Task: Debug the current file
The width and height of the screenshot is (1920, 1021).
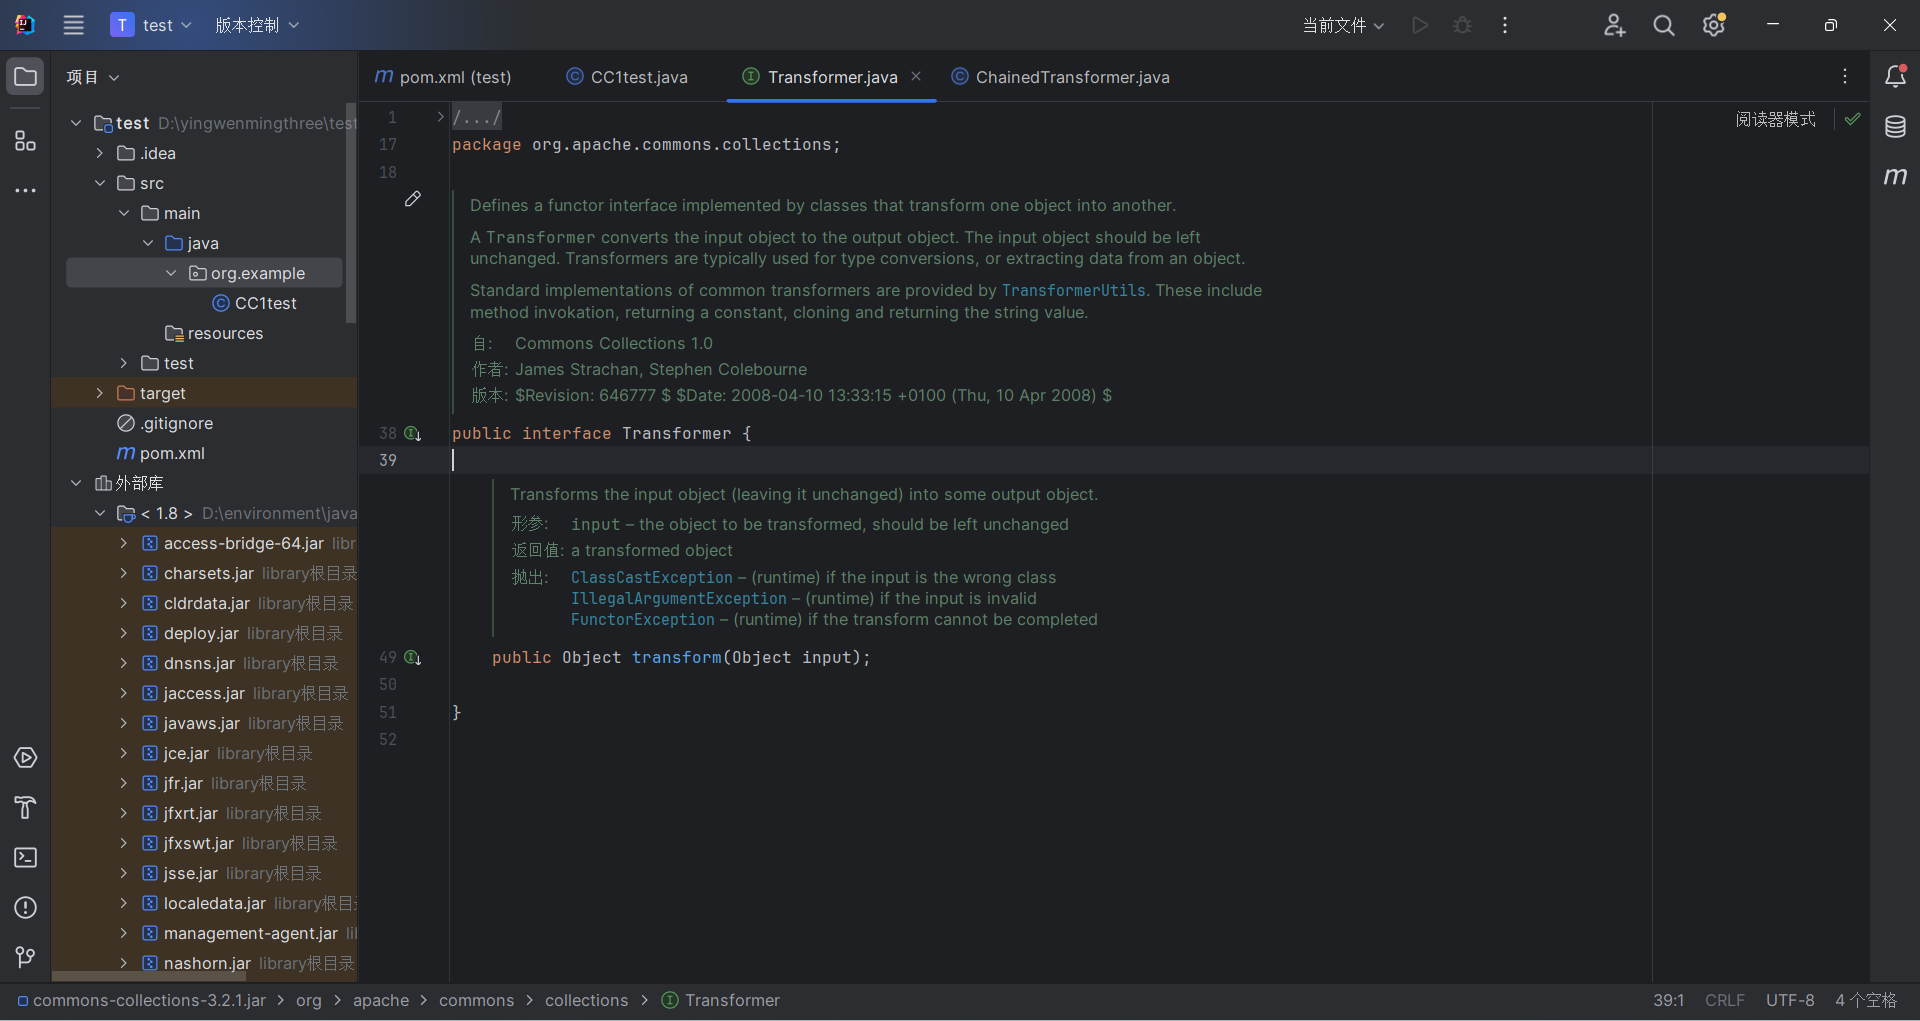Action: pos(1462,25)
